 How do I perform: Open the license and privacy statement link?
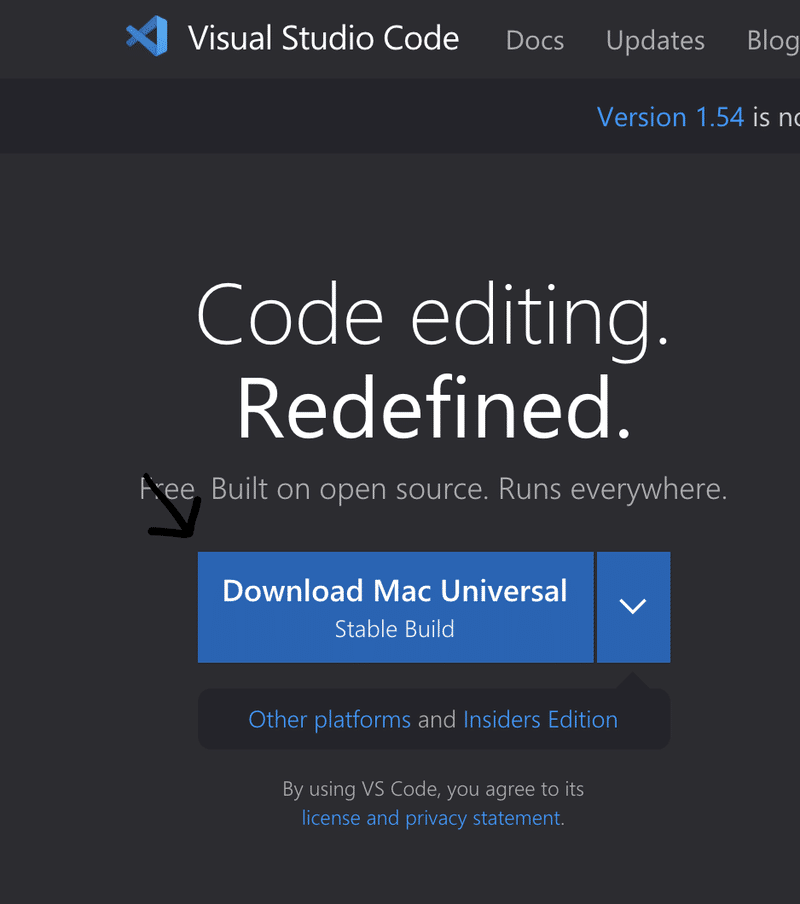tap(431, 818)
